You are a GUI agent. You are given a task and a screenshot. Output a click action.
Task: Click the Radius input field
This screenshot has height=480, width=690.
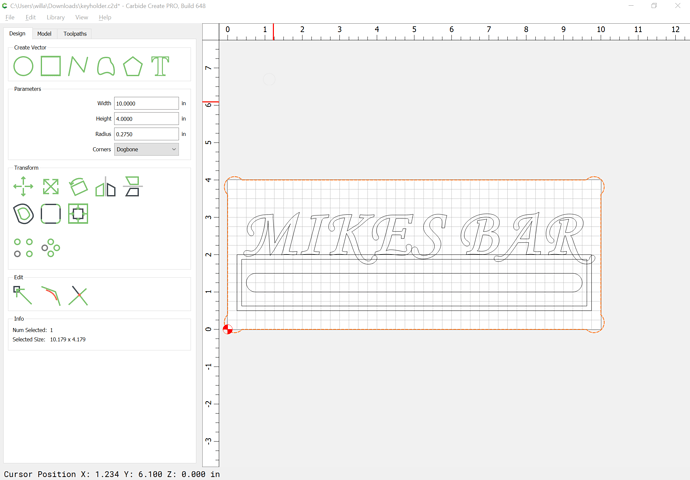(x=146, y=134)
